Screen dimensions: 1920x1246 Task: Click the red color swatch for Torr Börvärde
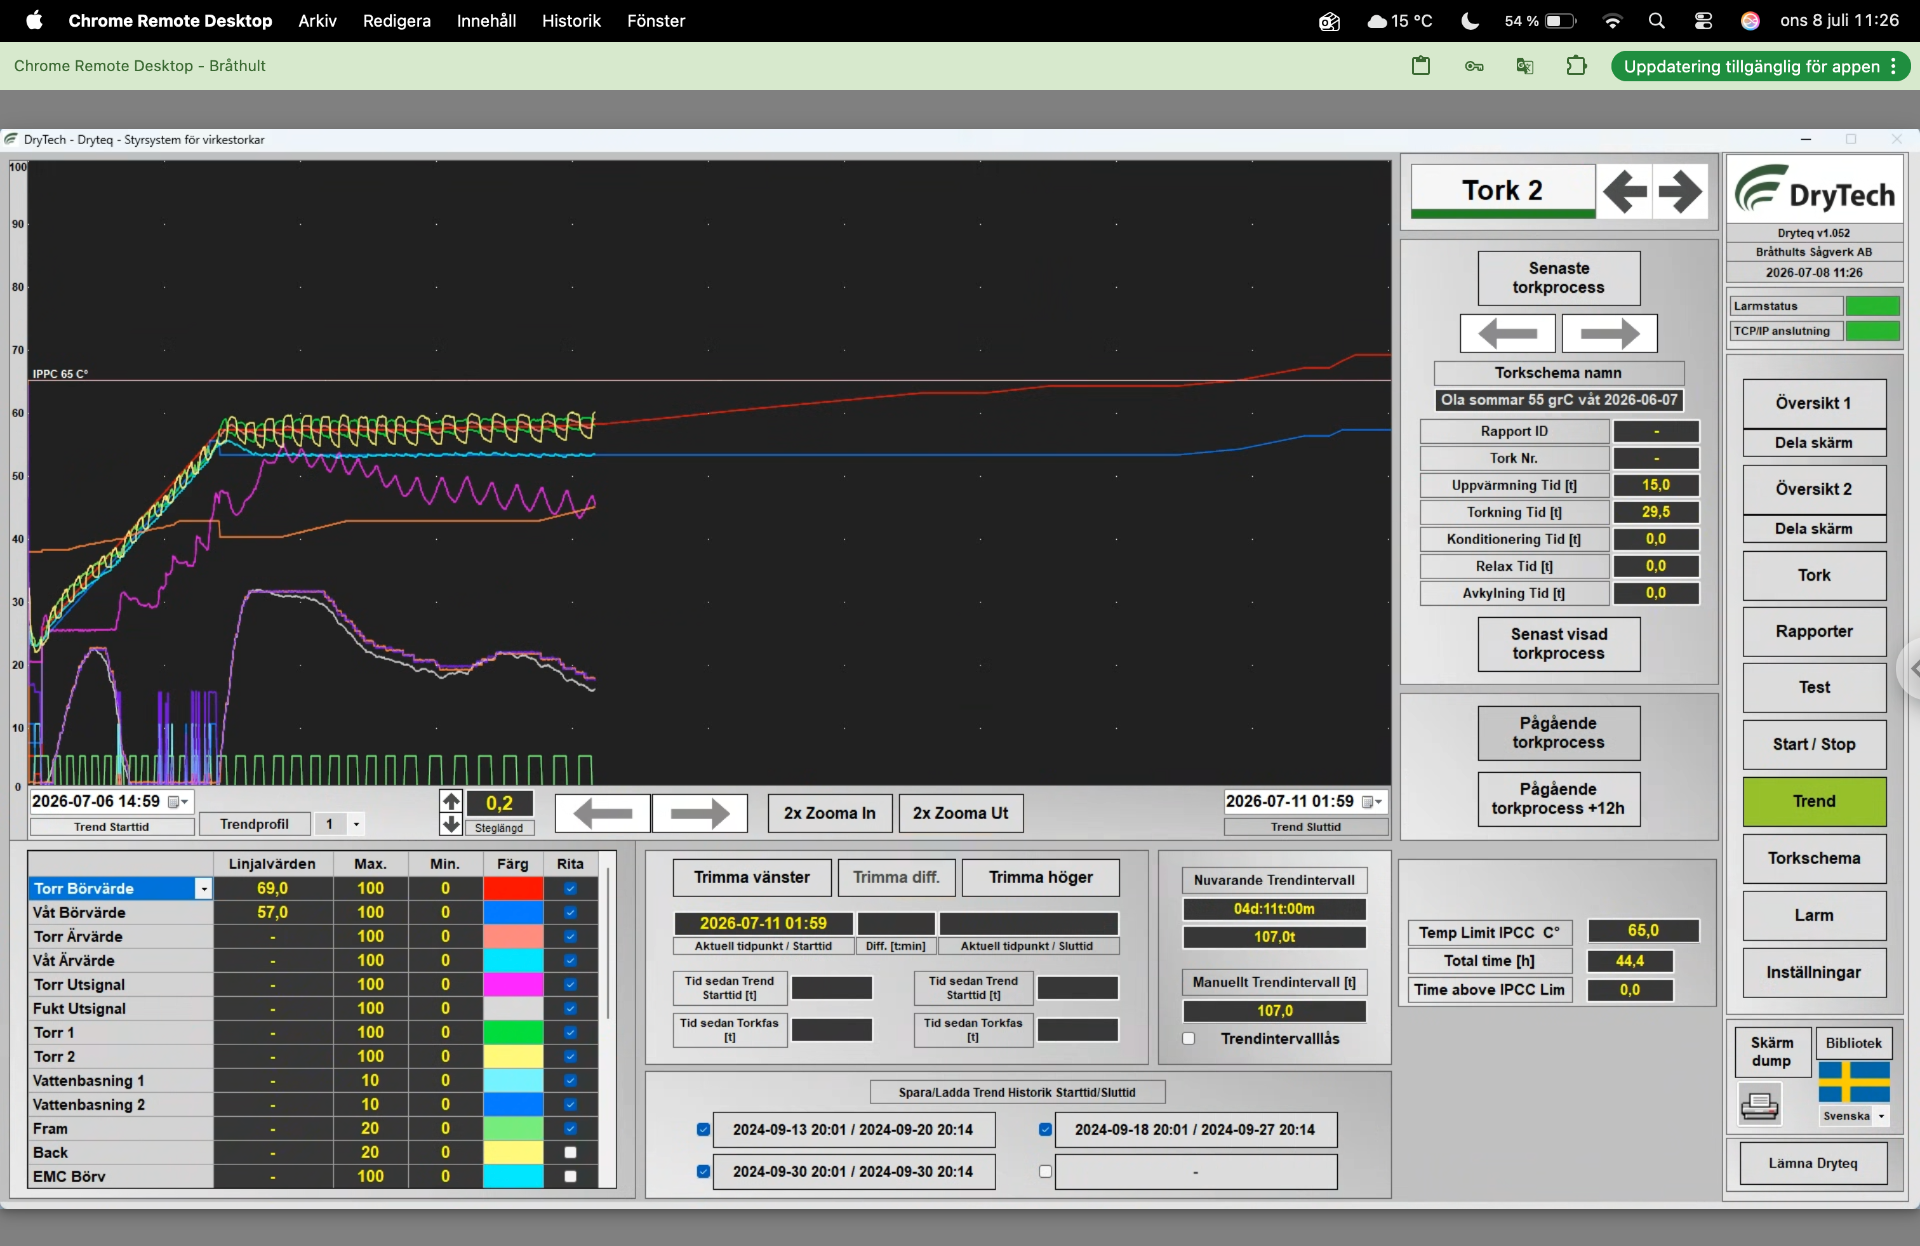click(513, 888)
